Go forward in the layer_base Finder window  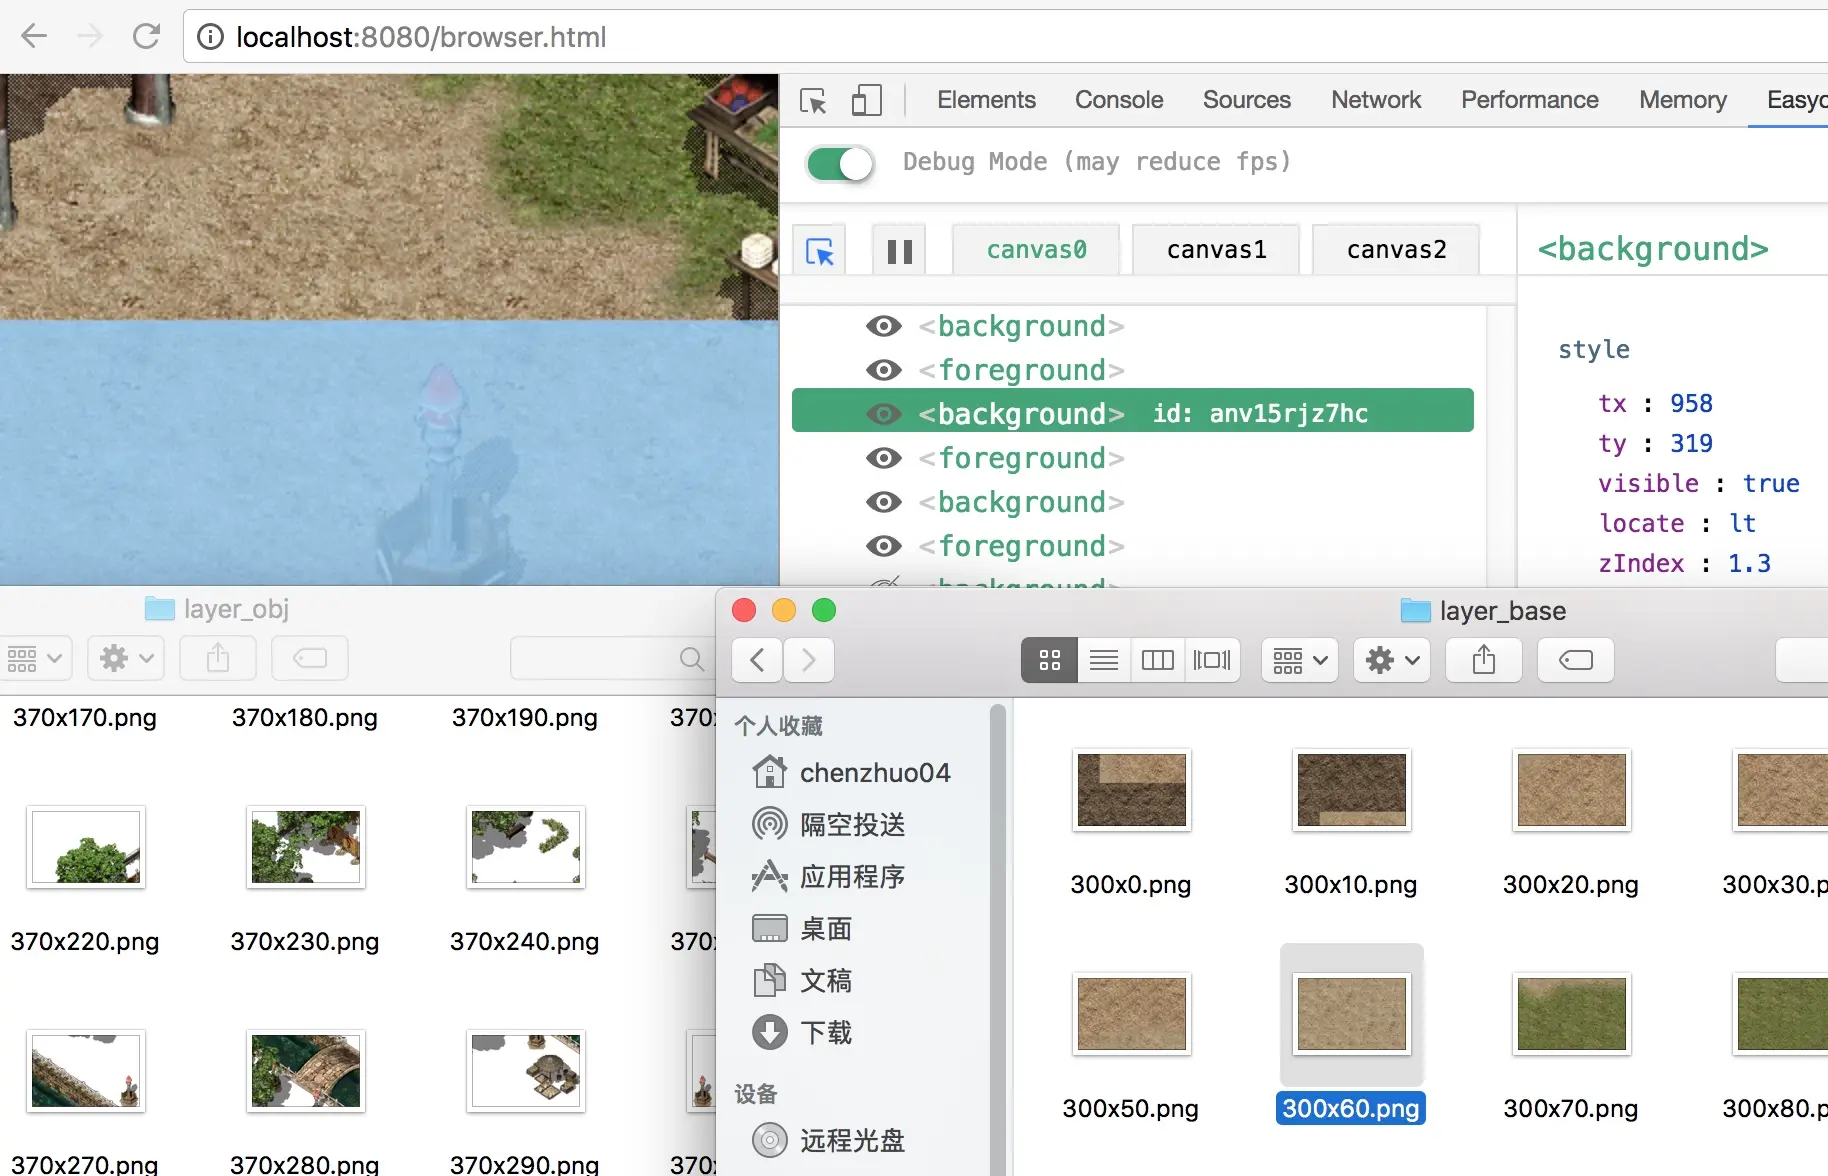pyautogui.click(x=809, y=660)
